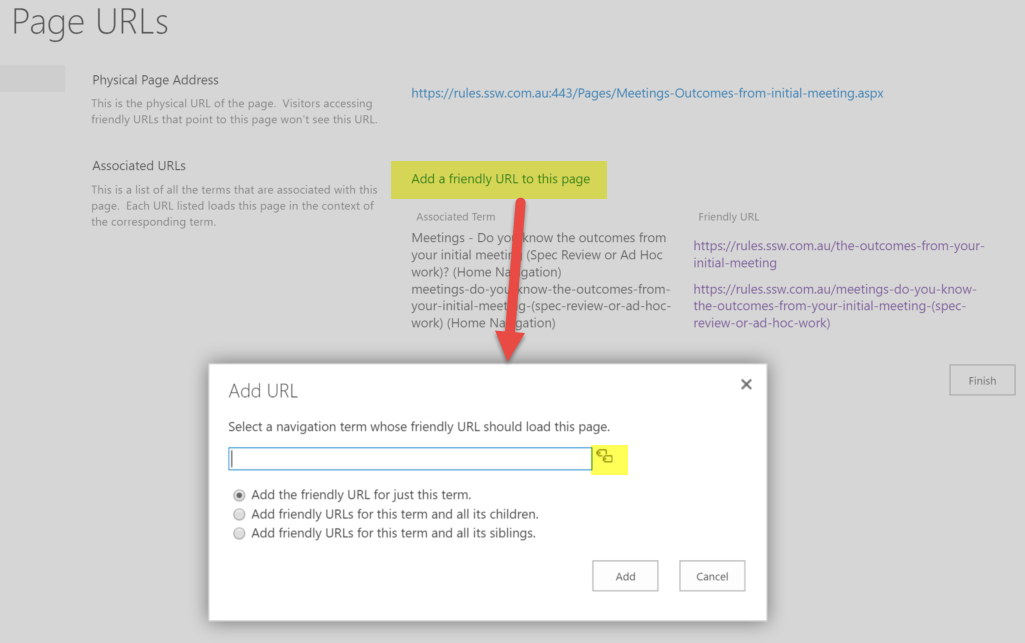This screenshot has width=1025, height=643.
Task: Focus the navigation term text field
Action: coord(410,459)
